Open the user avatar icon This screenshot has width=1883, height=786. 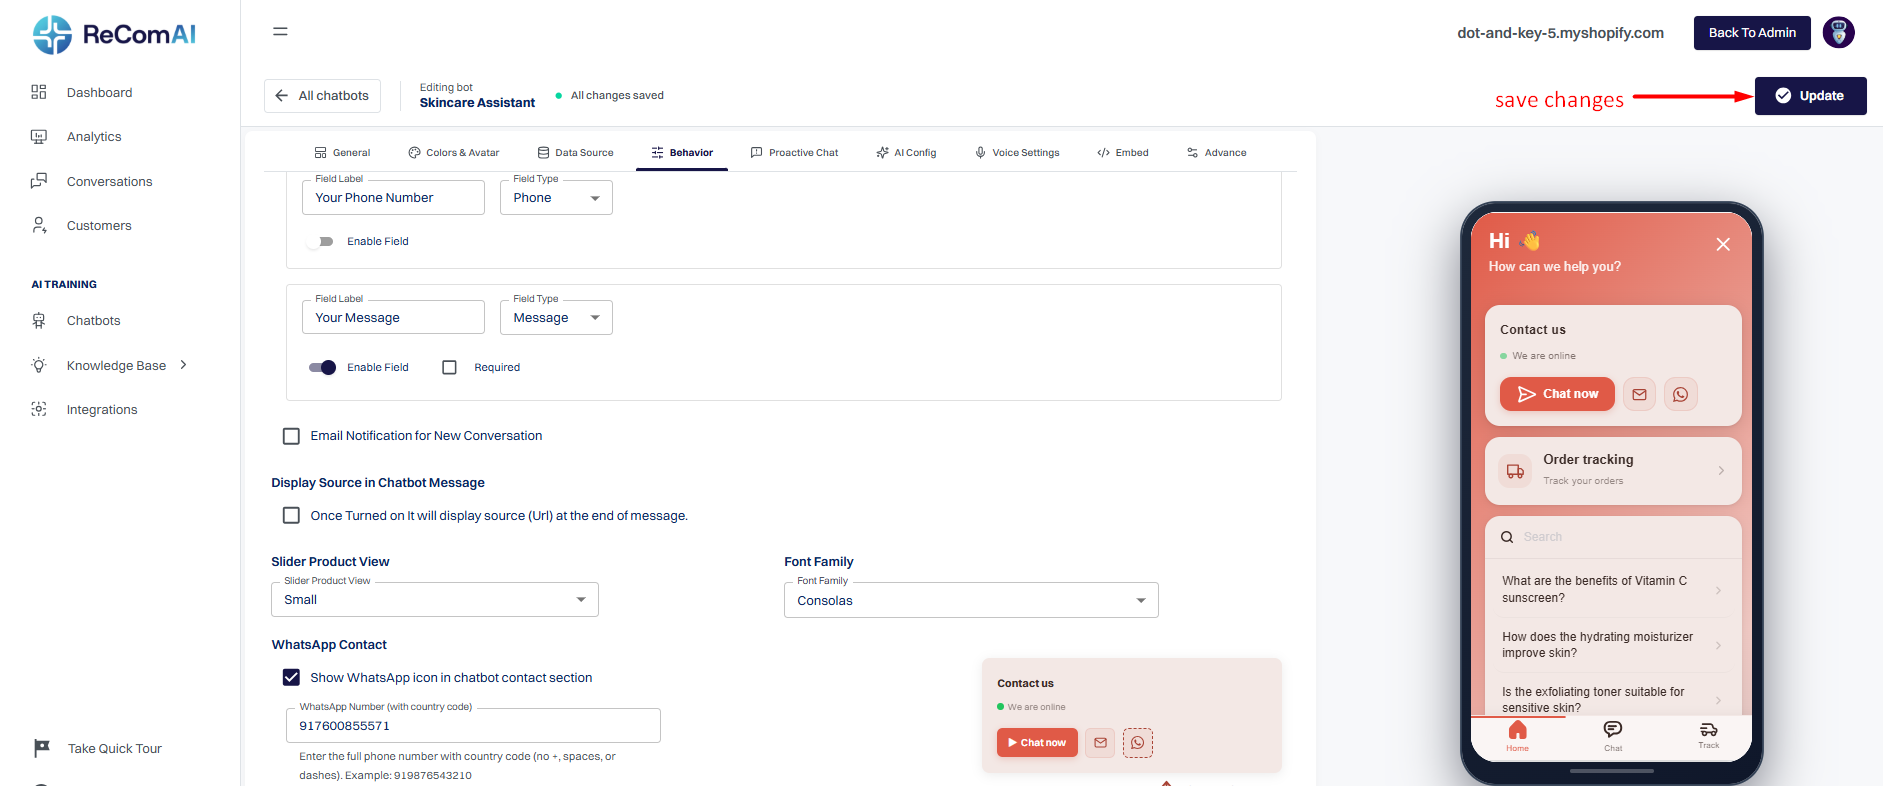[1838, 32]
